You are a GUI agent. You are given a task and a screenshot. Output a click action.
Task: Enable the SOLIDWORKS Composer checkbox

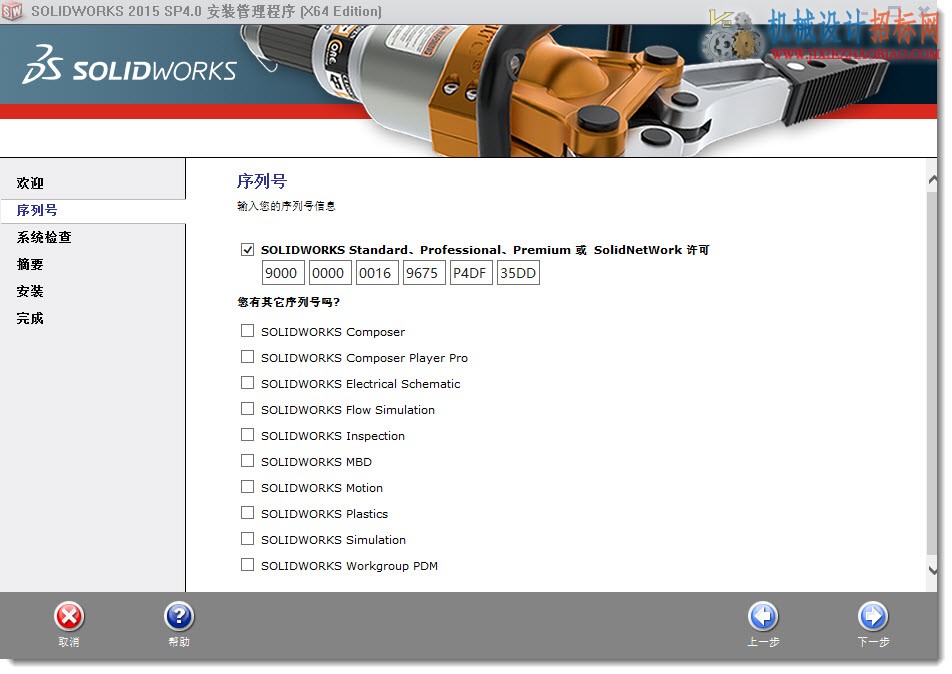(x=247, y=331)
